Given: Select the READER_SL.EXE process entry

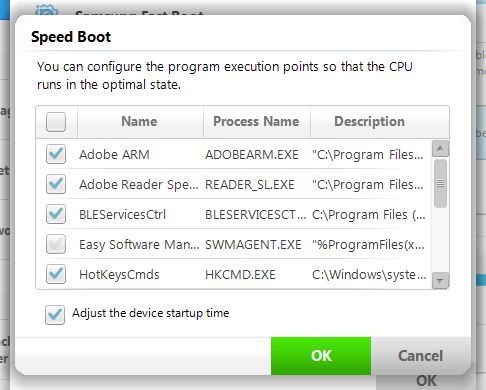Looking at the screenshot, I should 250,185.
